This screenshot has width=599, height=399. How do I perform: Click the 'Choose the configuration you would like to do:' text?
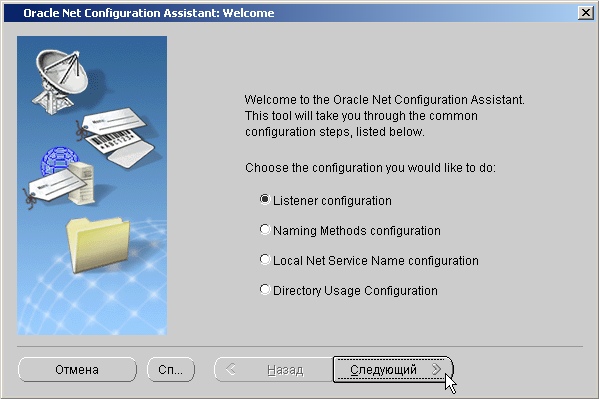pos(370,168)
